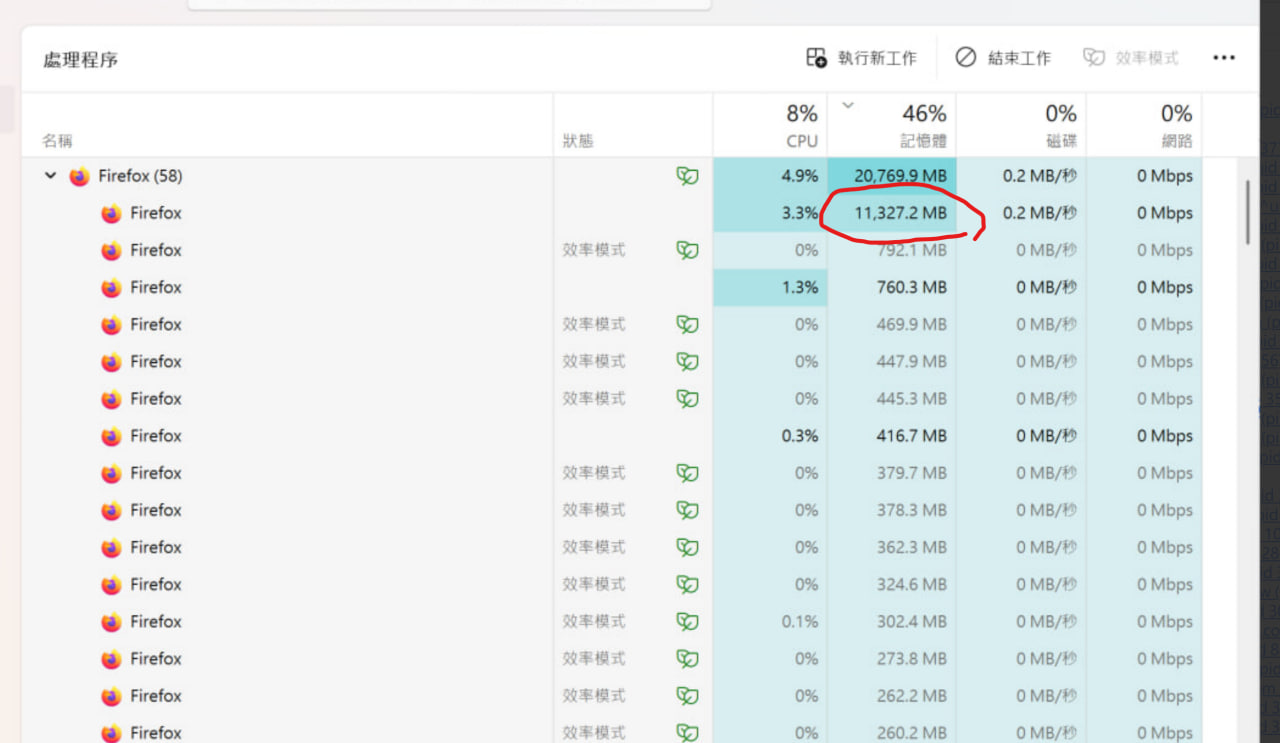Viewport: 1280px width, 743px height.
Task: Click Firefox icon of the 324.6 MB process
Action: (111, 585)
